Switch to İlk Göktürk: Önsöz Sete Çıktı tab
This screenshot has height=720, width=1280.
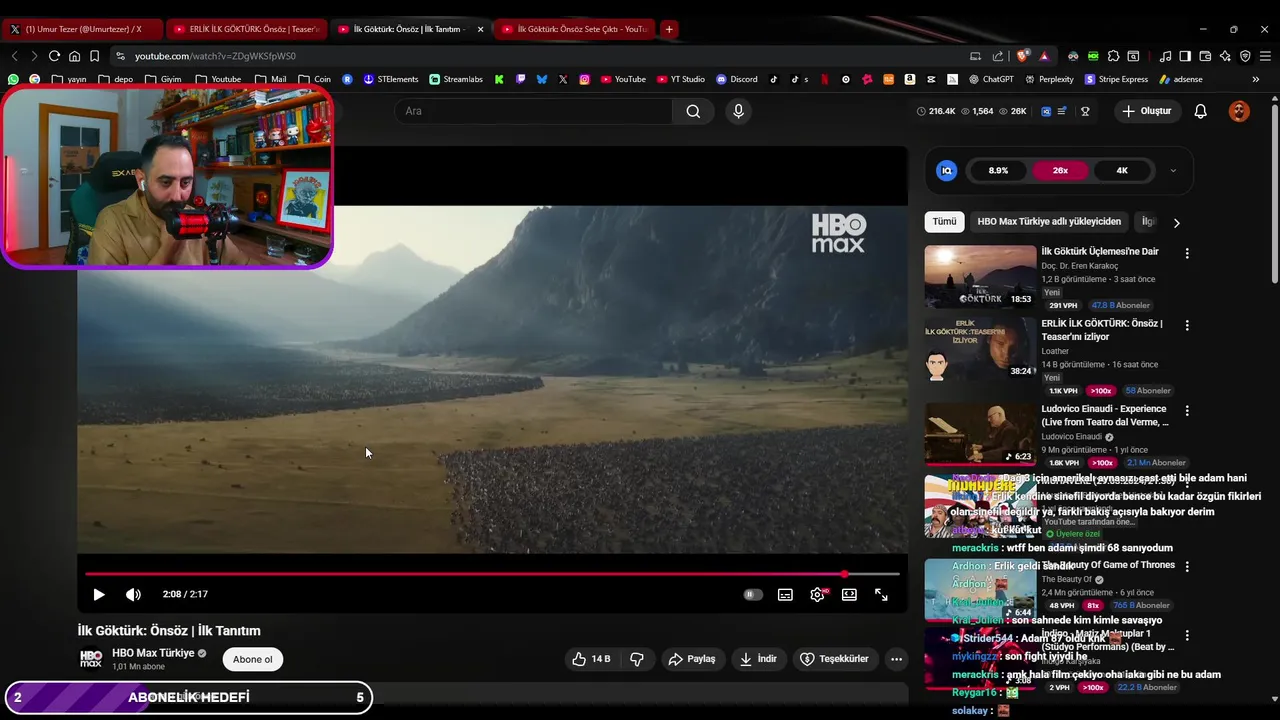pos(573,29)
